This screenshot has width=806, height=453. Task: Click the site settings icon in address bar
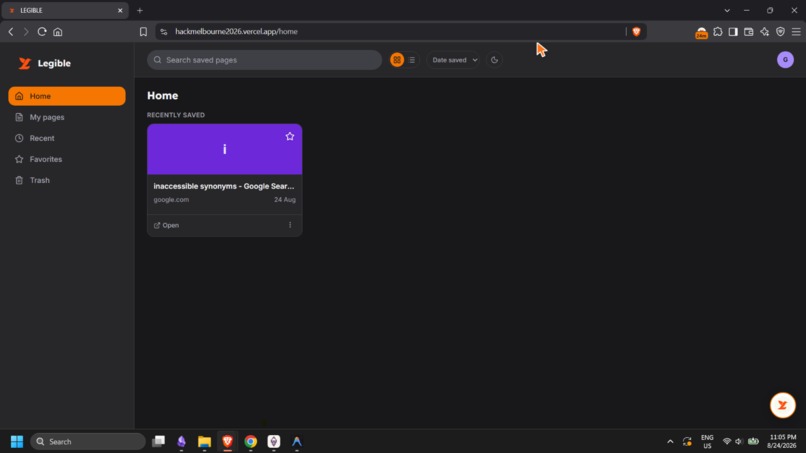click(x=163, y=32)
